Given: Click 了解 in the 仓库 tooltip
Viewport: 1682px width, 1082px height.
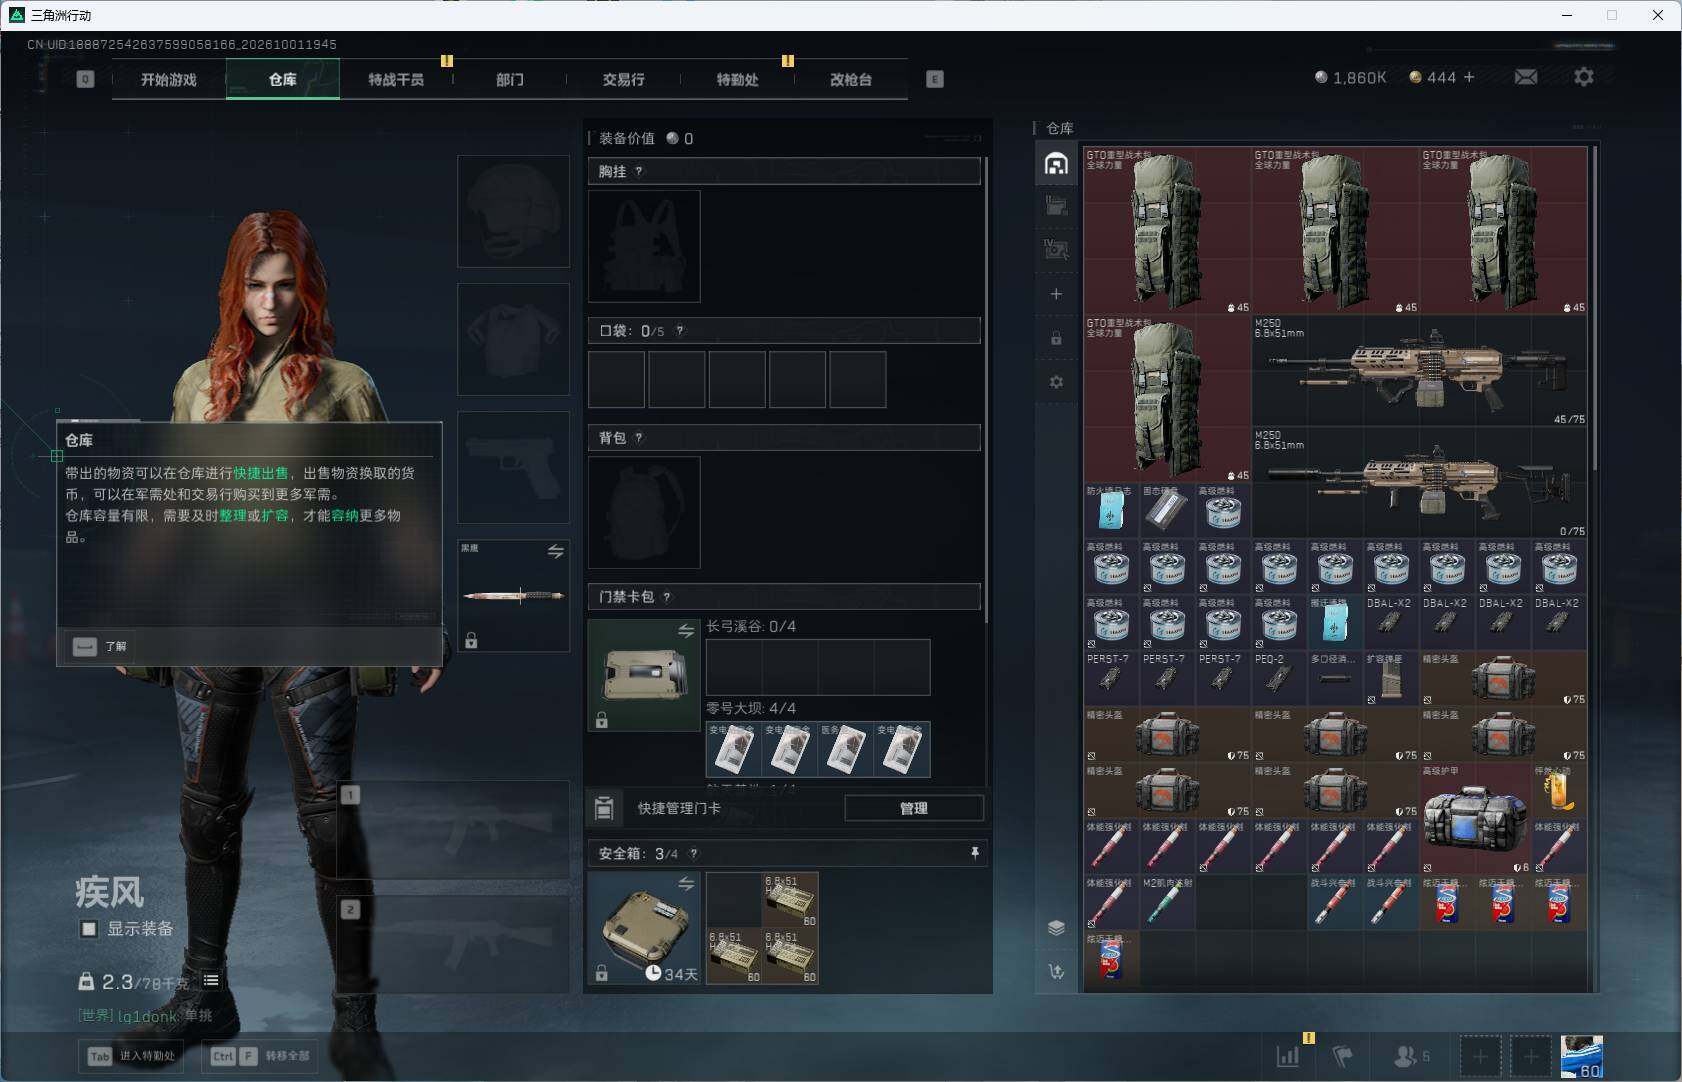Looking at the screenshot, I should point(100,646).
